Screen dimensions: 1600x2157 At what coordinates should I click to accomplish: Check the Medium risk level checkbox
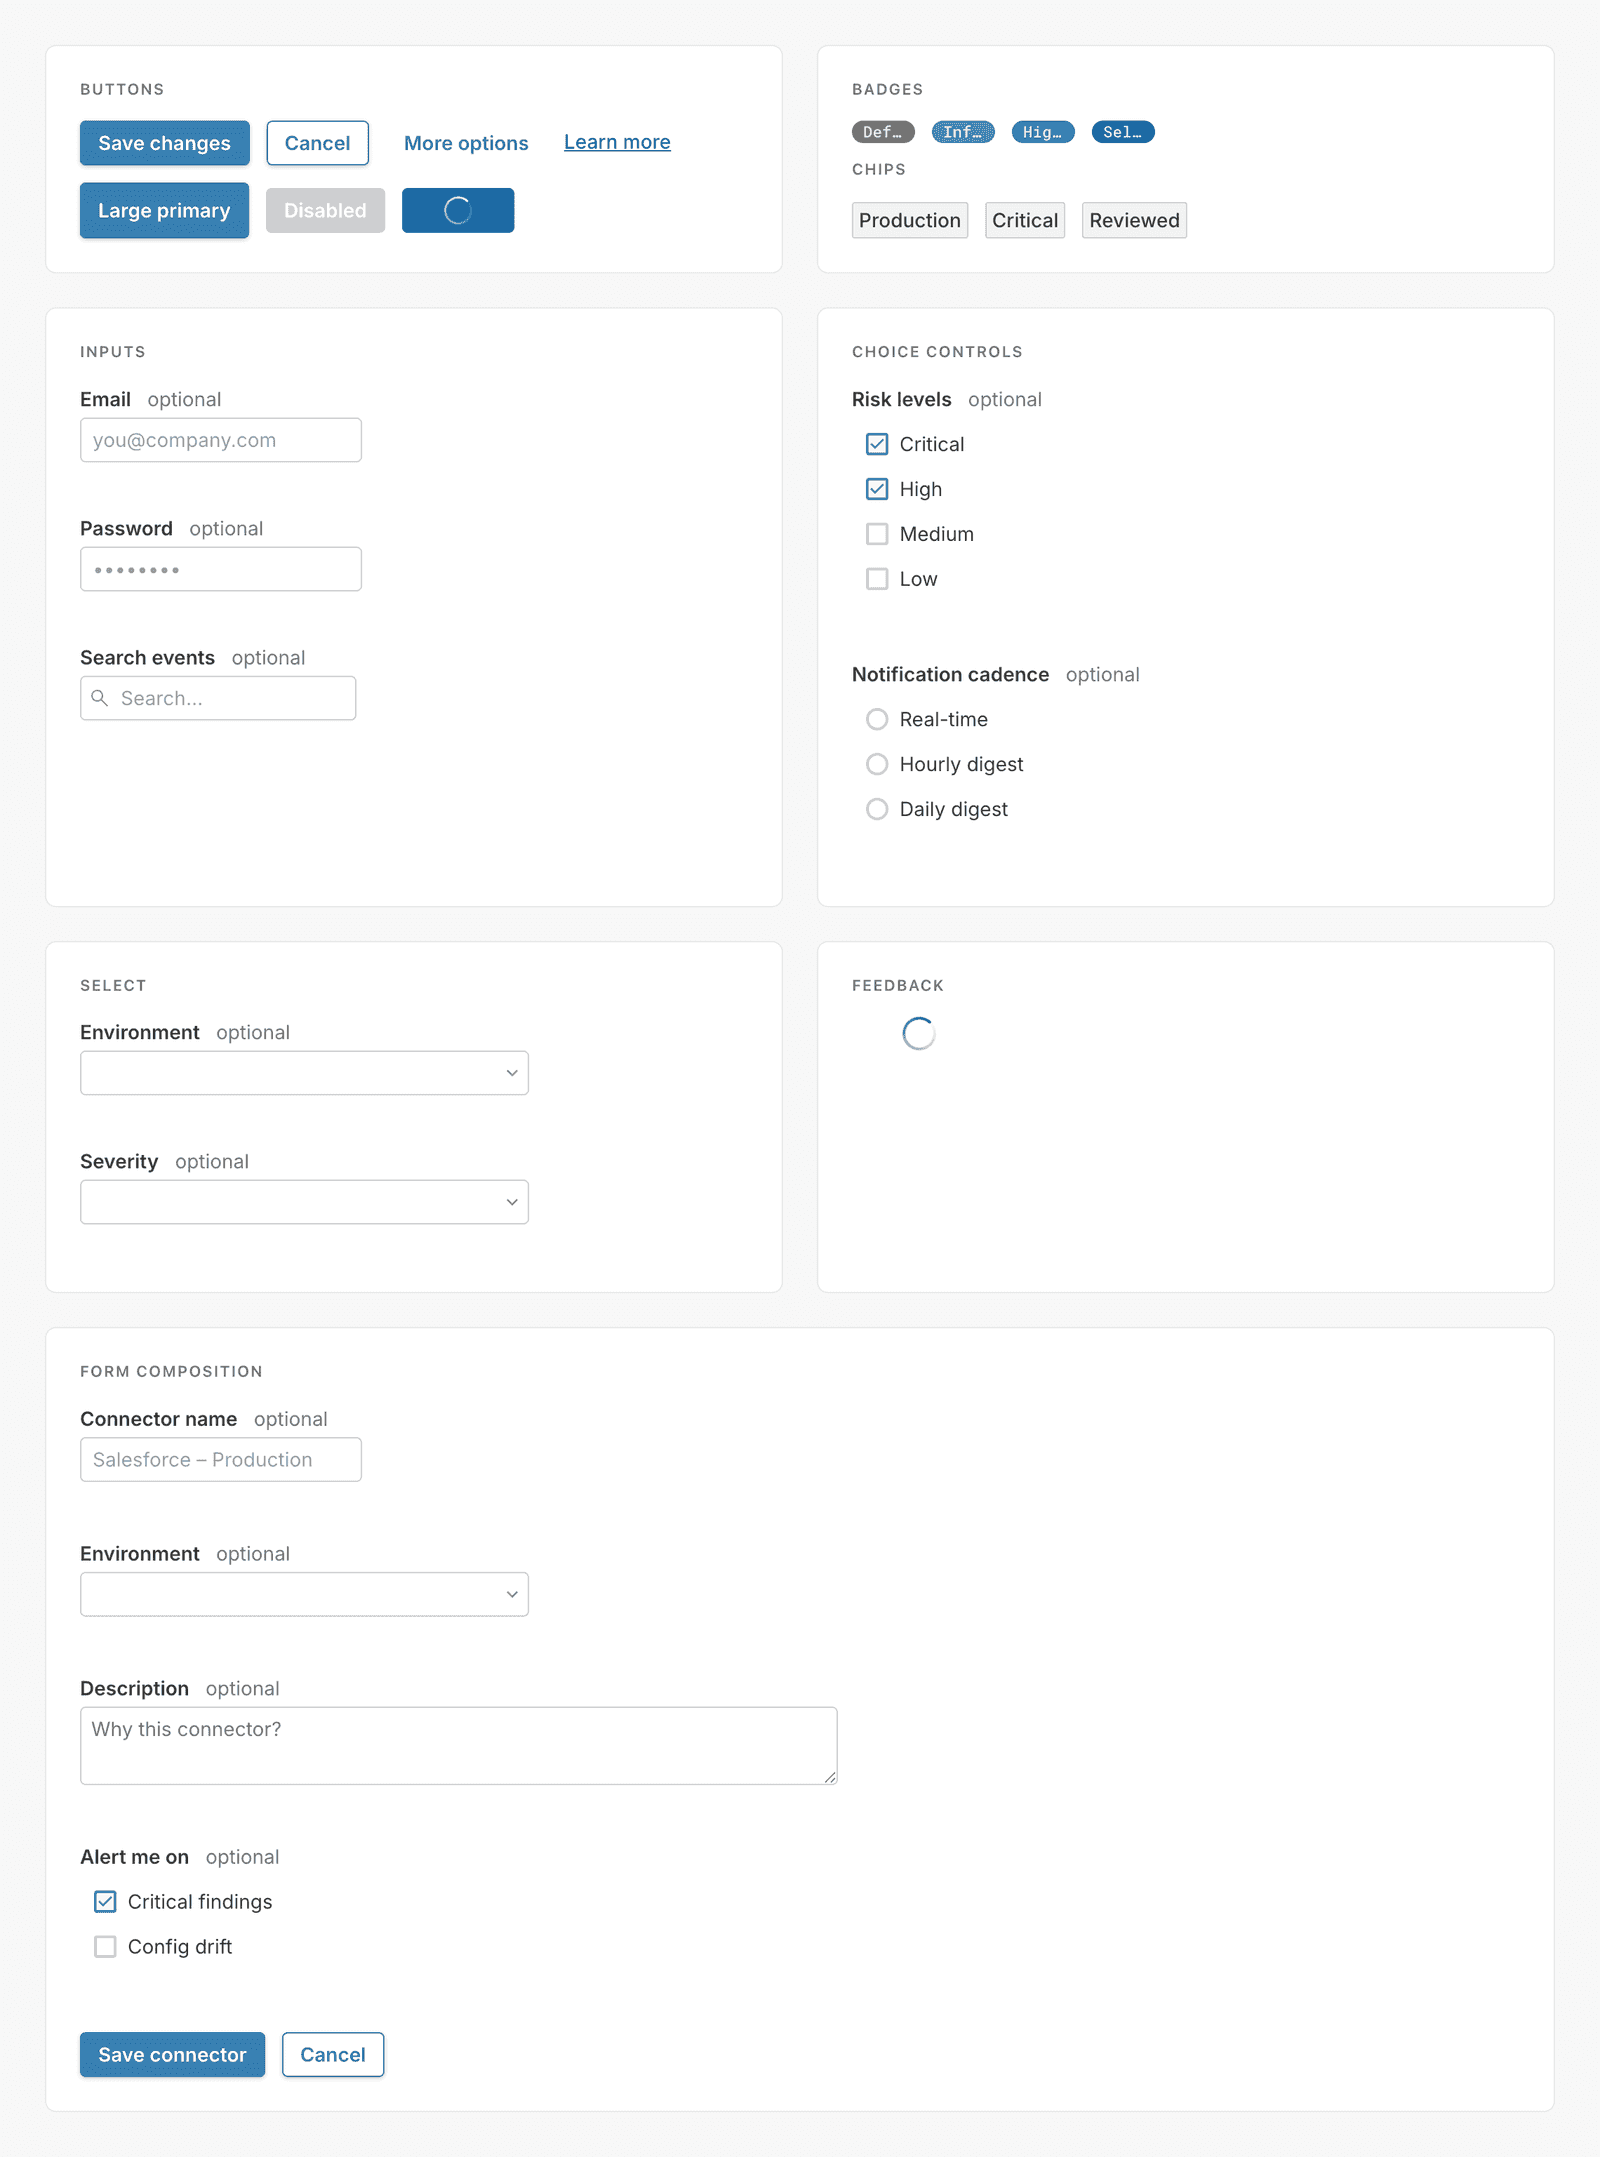[877, 534]
